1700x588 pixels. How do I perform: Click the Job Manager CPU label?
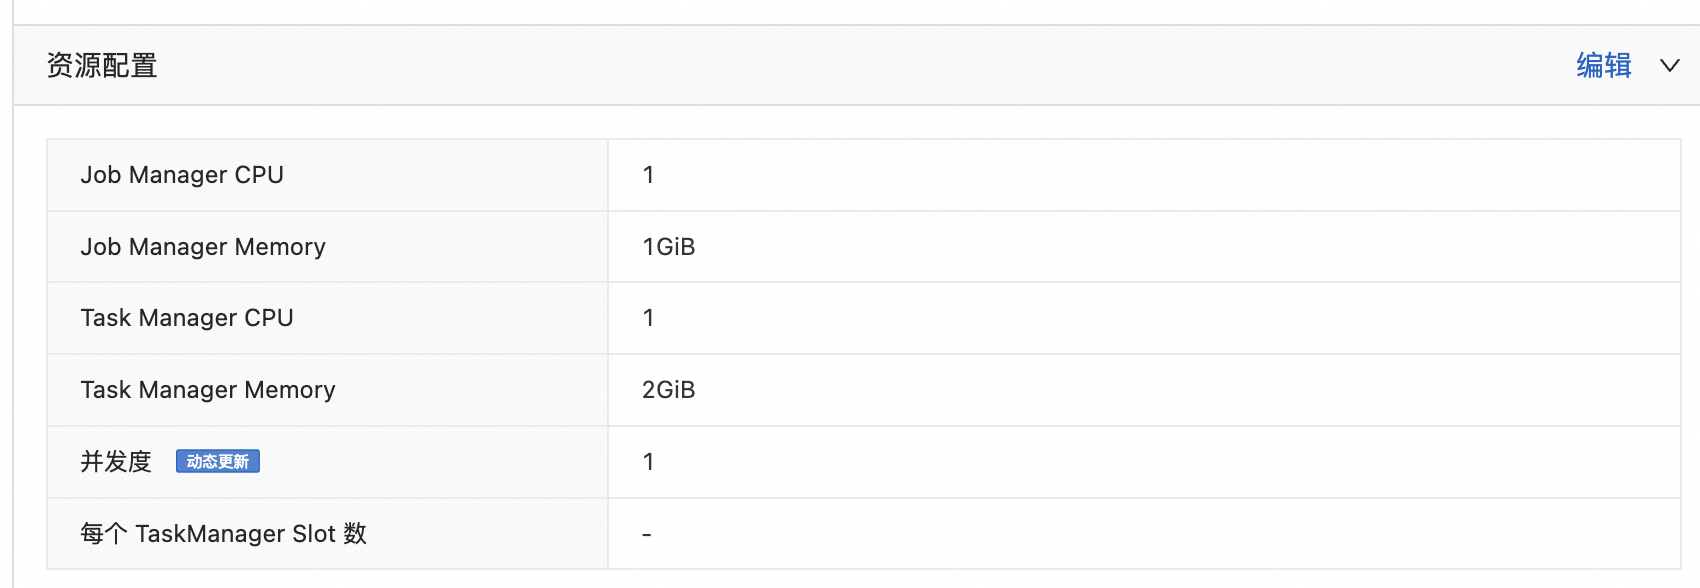182,175
